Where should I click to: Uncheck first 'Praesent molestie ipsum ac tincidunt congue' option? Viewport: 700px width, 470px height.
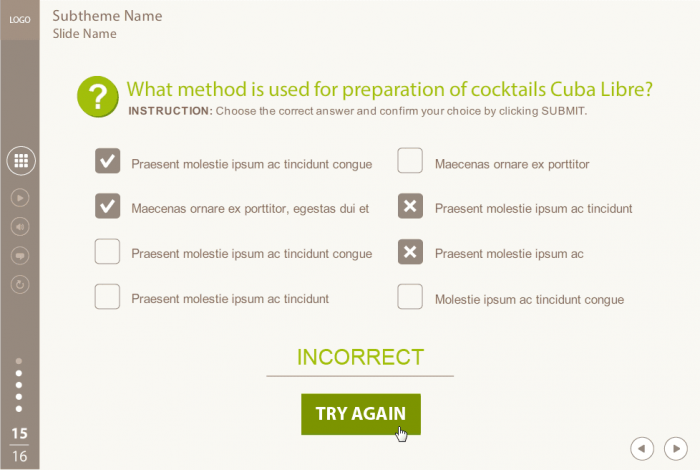pos(107,161)
